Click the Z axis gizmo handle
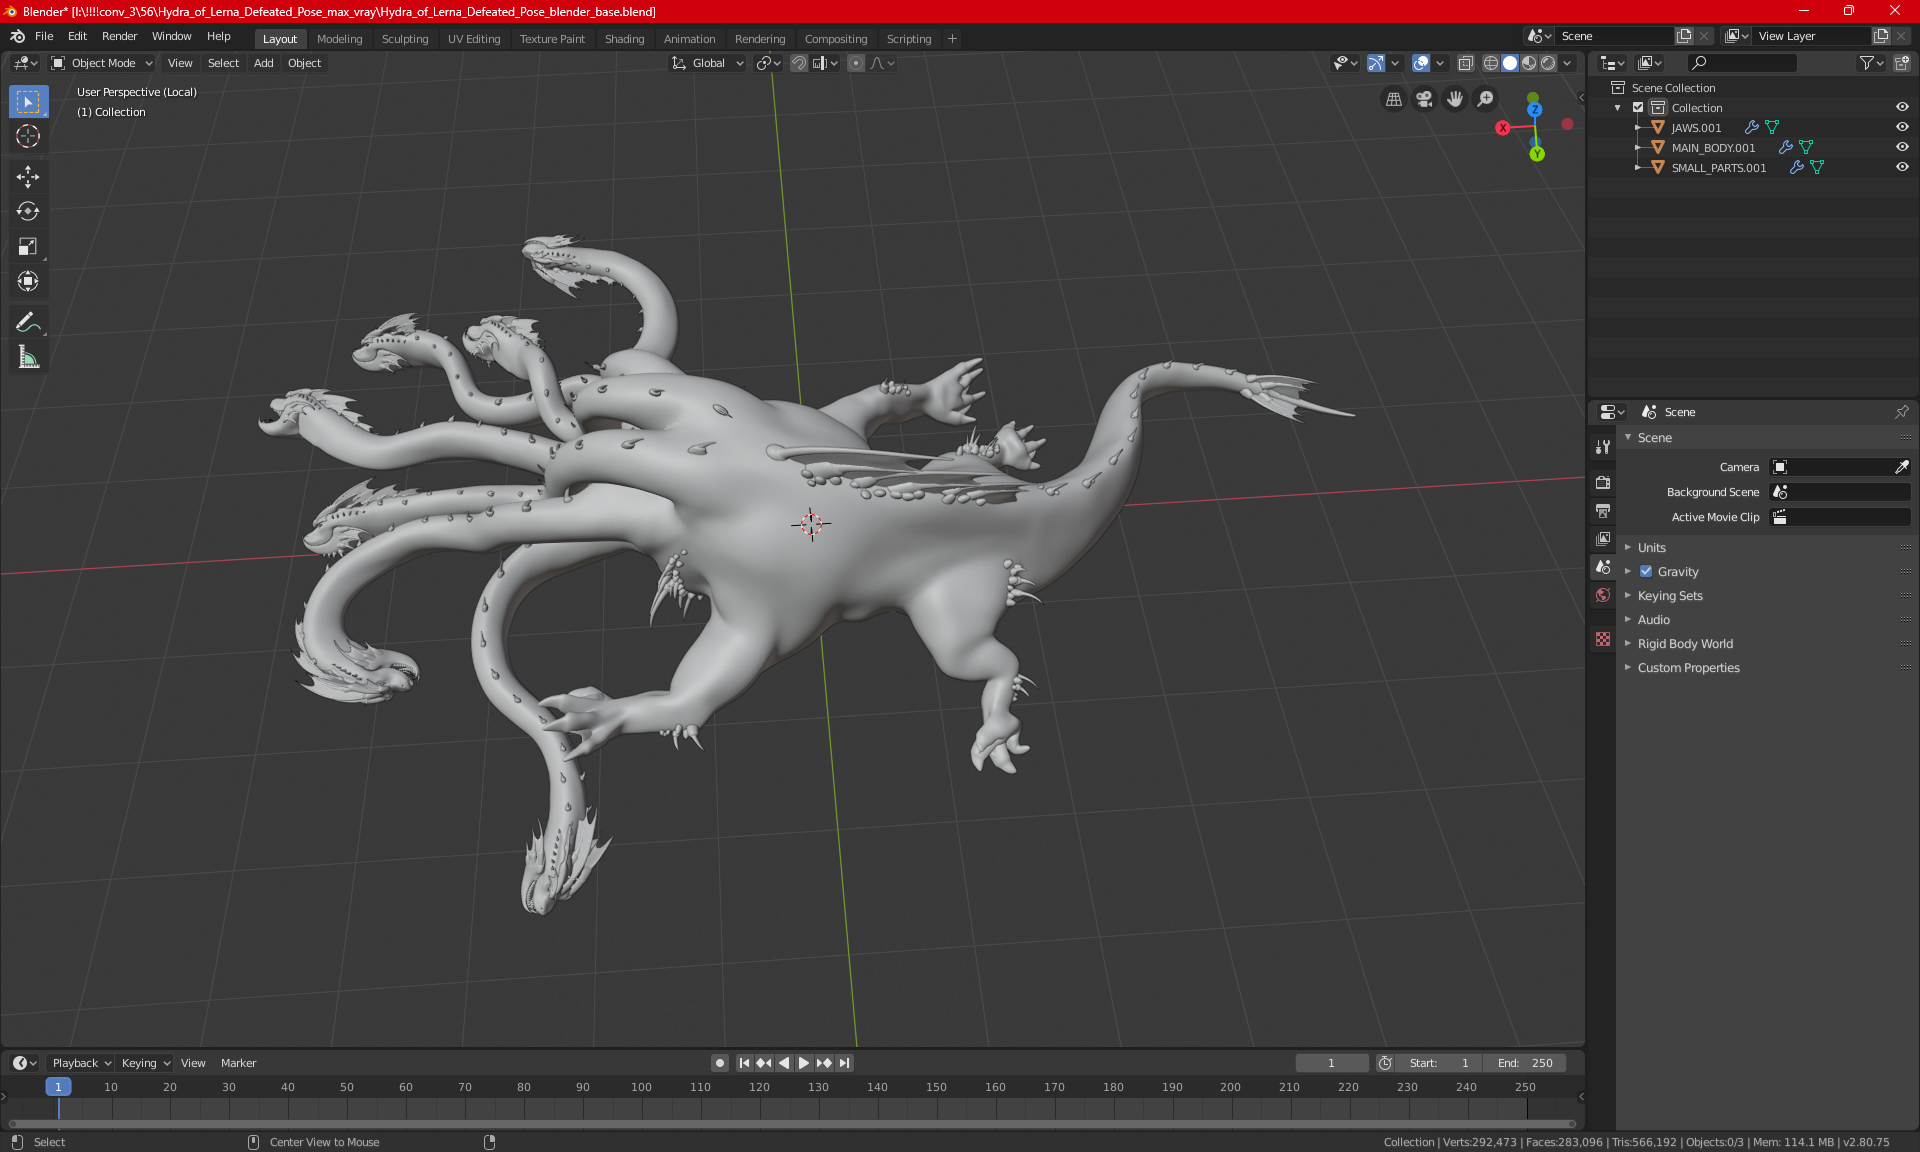The width and height of the screenshot is (1920, 1152). click(1535, 110)
